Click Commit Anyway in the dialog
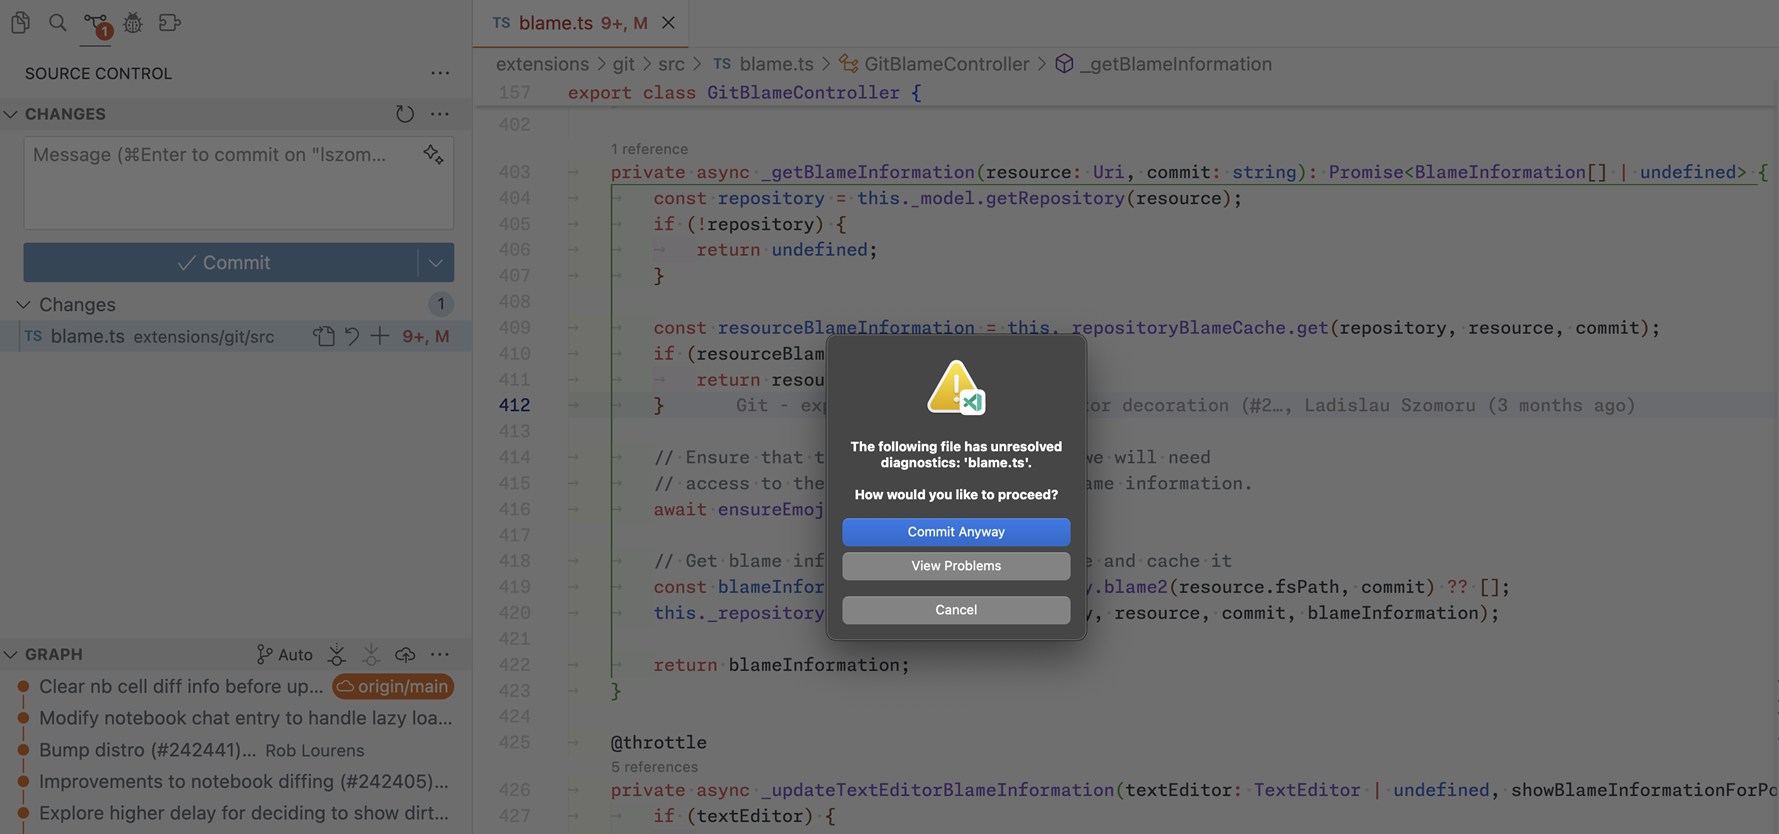 (x=955, y=532)
